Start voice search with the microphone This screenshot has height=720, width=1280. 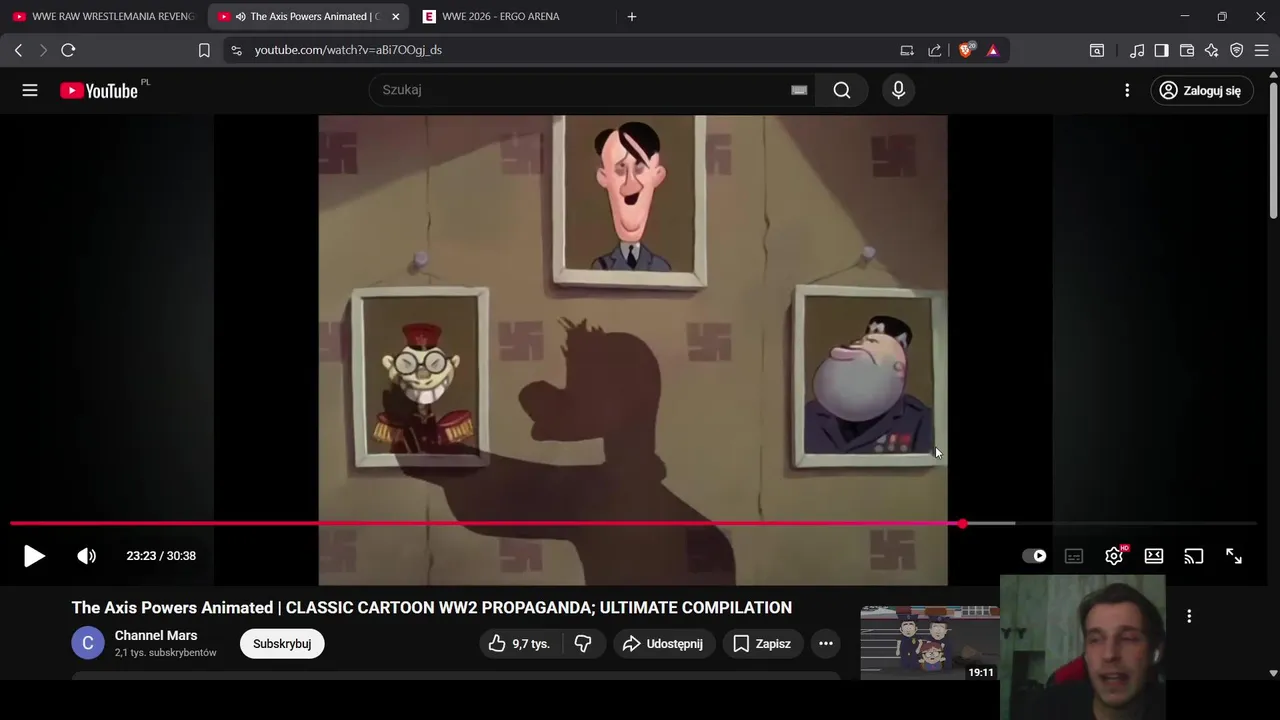(x=898, y=90)
